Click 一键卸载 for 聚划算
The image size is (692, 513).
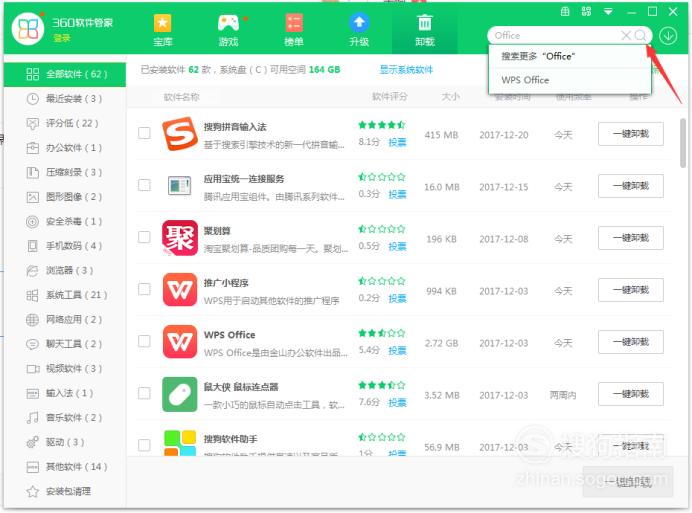tap(631, 238)
